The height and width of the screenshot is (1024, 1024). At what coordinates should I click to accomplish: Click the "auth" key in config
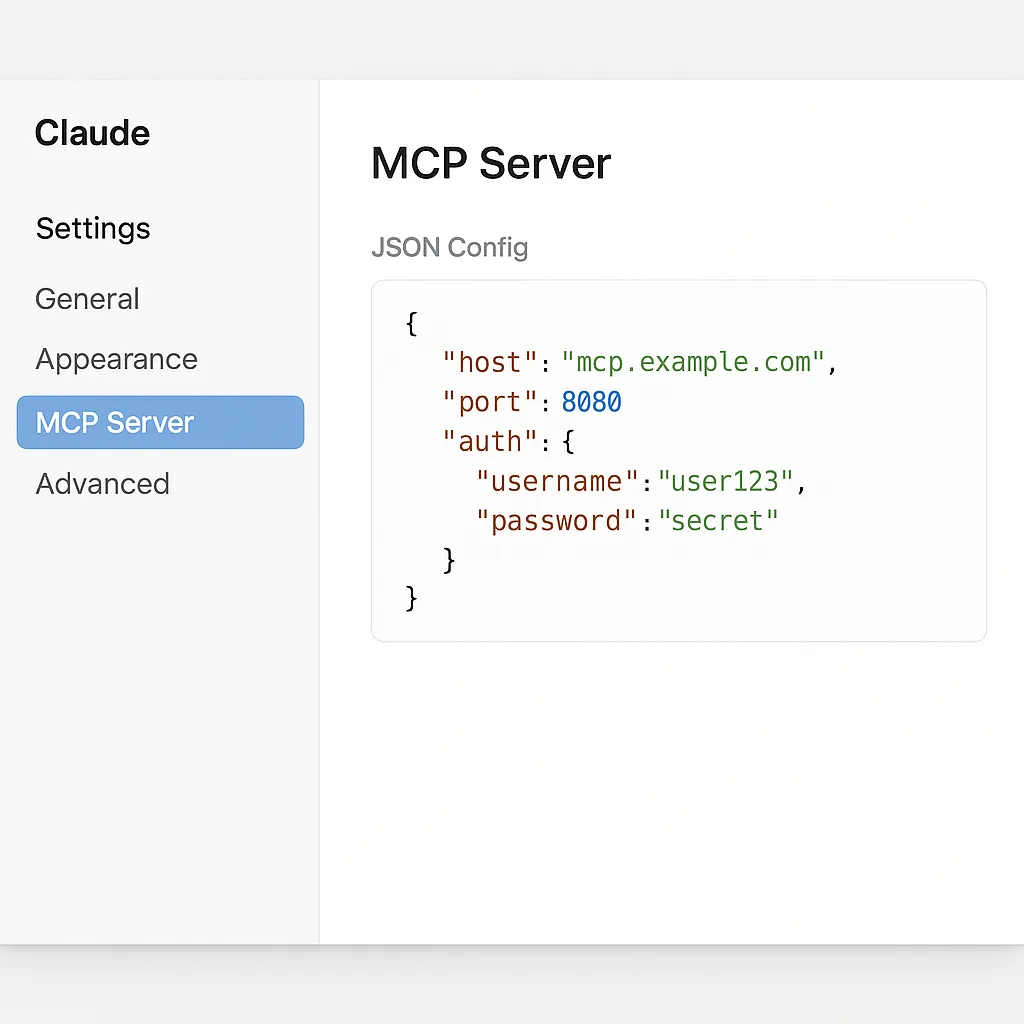(490, 442)
